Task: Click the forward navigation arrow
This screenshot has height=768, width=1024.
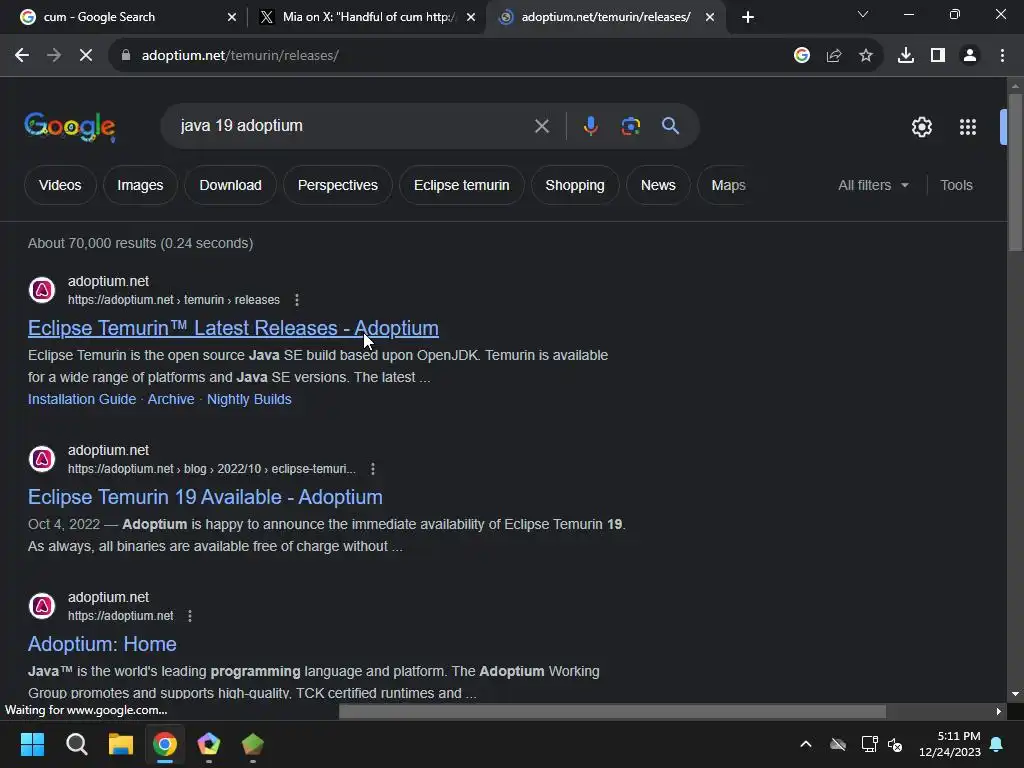Action: point(54,56)
